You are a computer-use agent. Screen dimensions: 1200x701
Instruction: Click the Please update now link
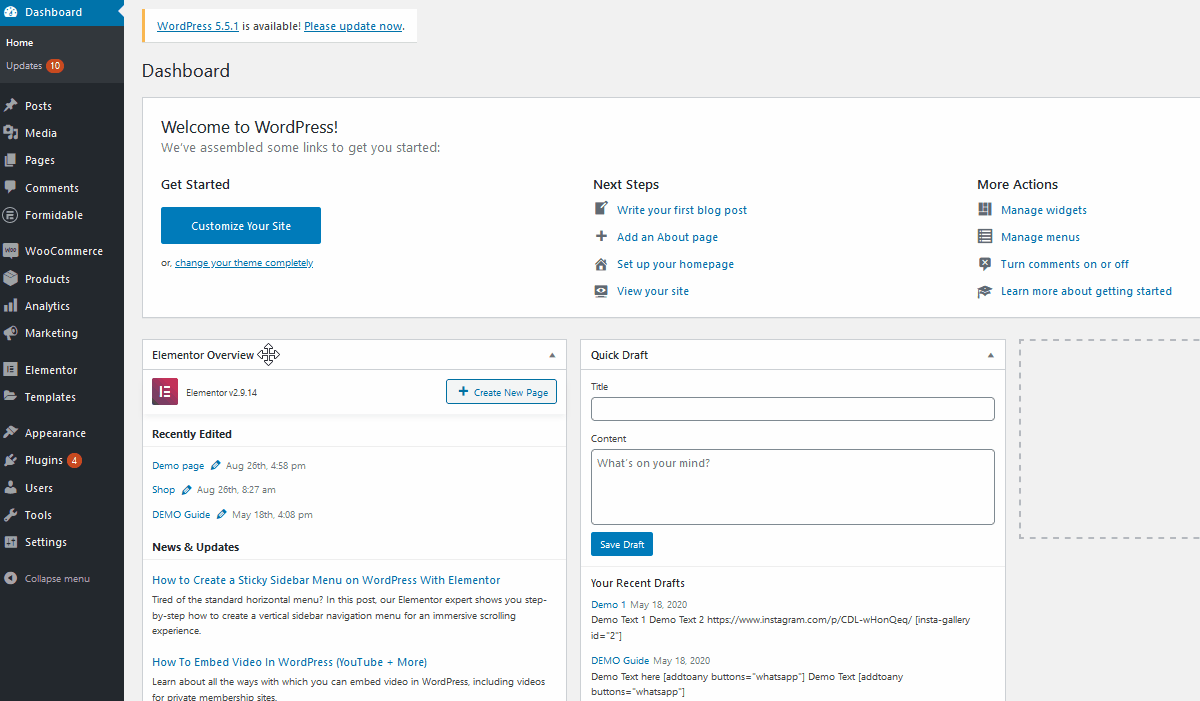click(x=353, y=26)
